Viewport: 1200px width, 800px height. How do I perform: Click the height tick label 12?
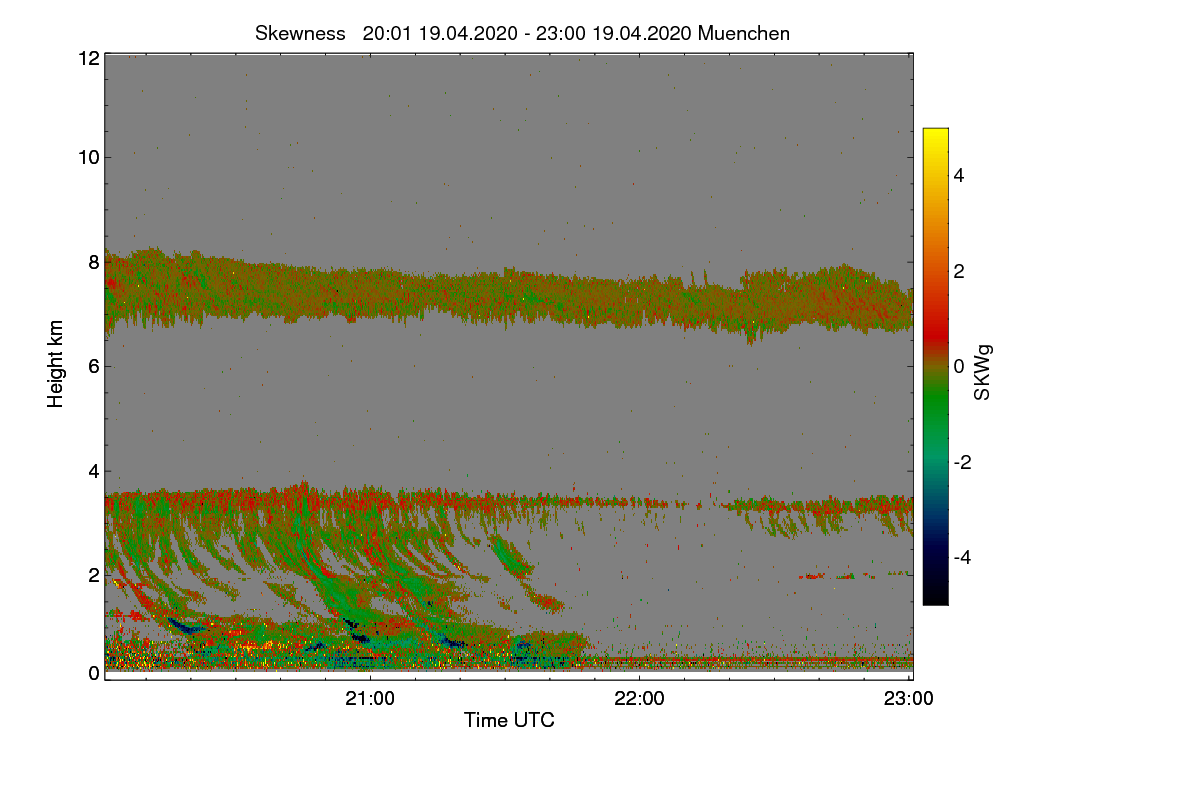[88, 58]
